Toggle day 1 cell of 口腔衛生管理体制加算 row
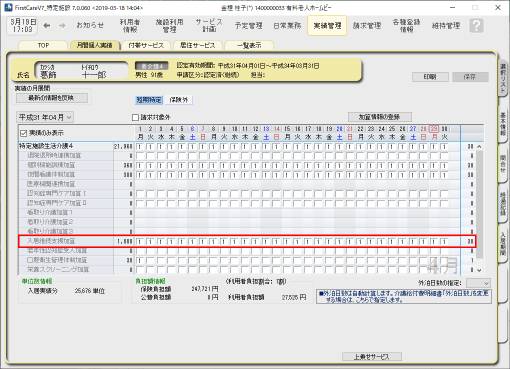This screenshot has height=369, width=510. pyautogui.click(x=140, y=260)
